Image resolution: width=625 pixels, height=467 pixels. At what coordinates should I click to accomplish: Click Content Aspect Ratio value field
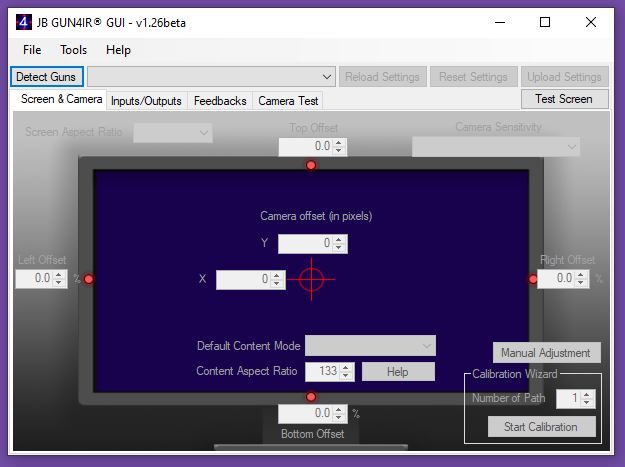pos(323,371)
